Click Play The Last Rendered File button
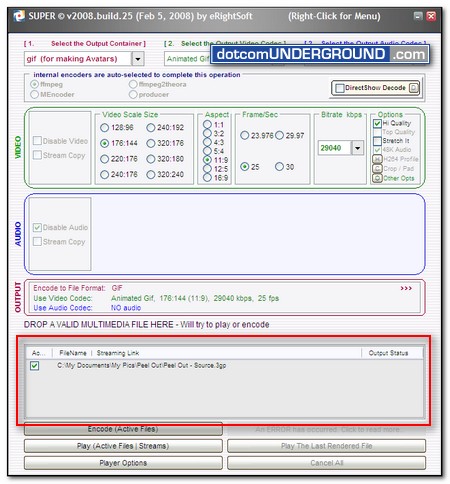Screen dimensions: 450x484 click(326, 446)
